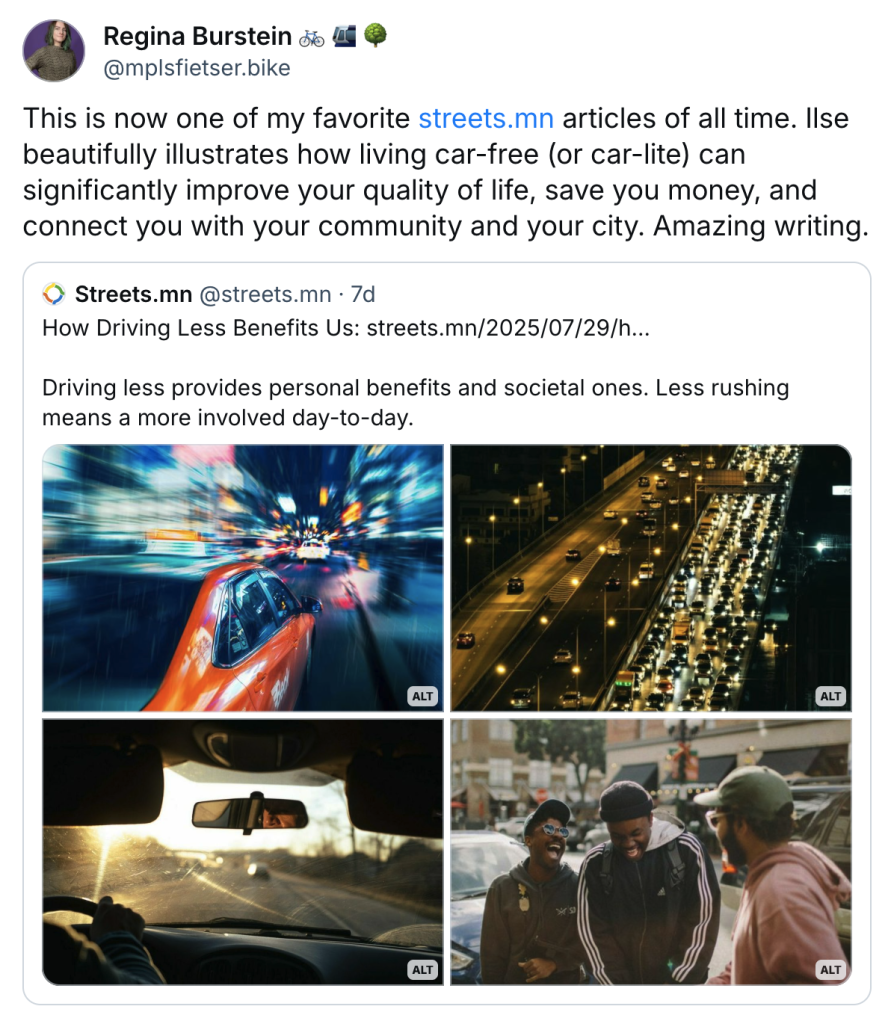Open the Streets.mn author name in quote

coord(133,295)
